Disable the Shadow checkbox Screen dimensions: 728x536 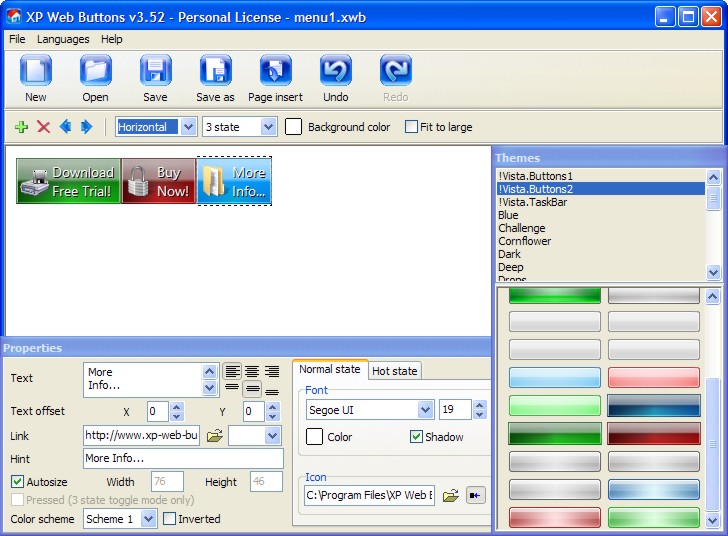pyautogui.click(x=417, y=437)
